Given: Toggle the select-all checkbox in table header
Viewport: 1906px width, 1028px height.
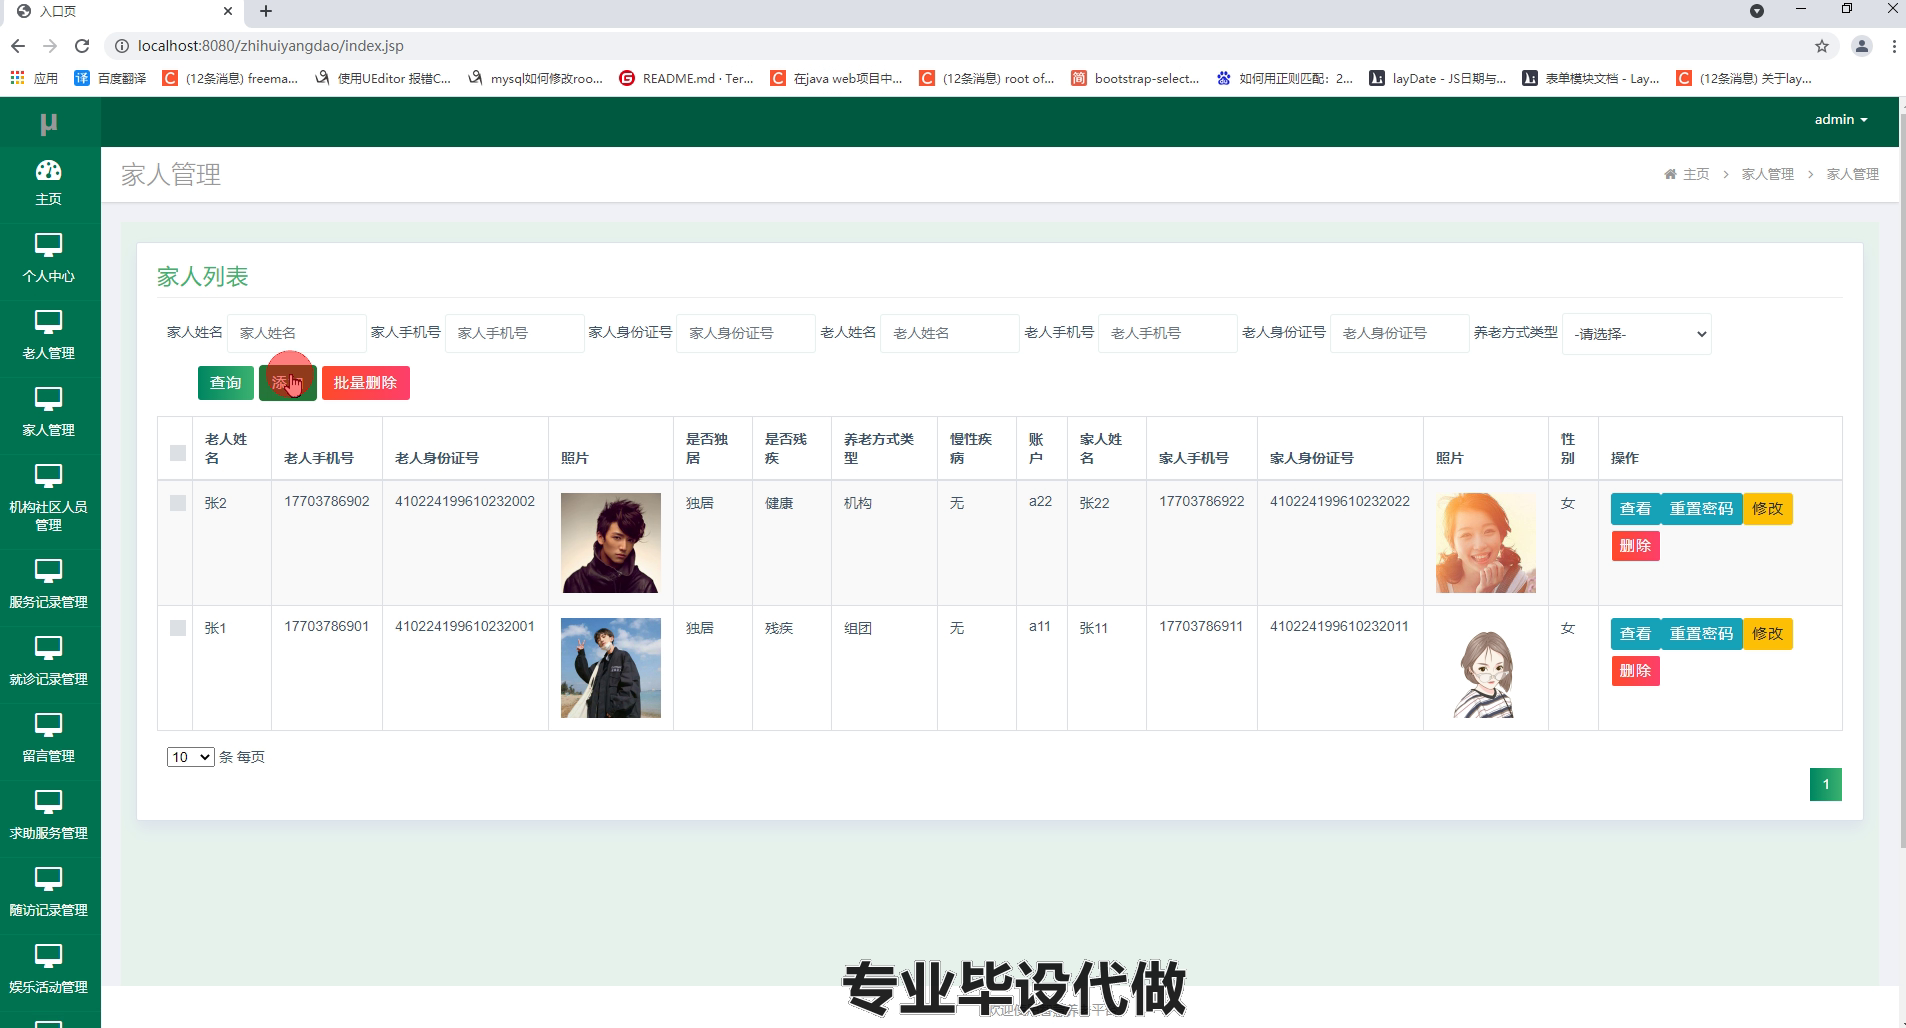Looking at the screenshot, I should [178, 453].
